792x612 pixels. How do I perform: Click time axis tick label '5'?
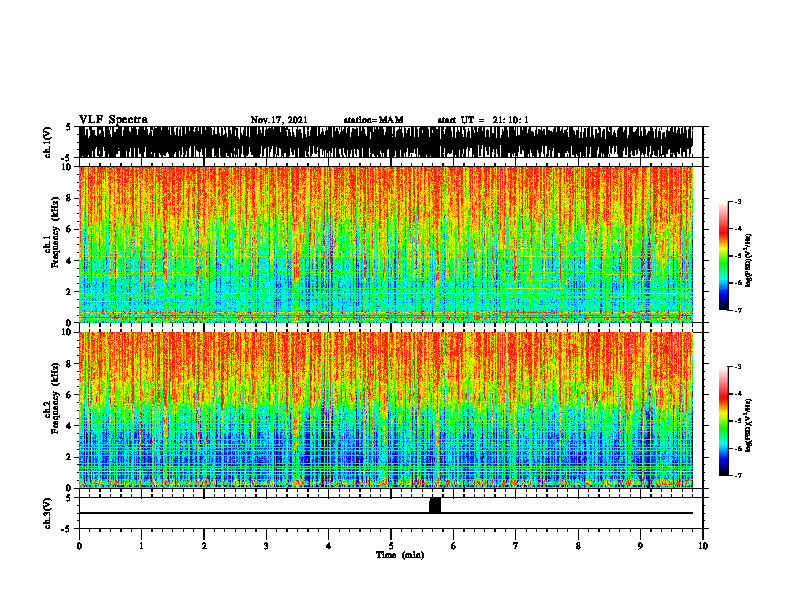(x=391, y=546)
